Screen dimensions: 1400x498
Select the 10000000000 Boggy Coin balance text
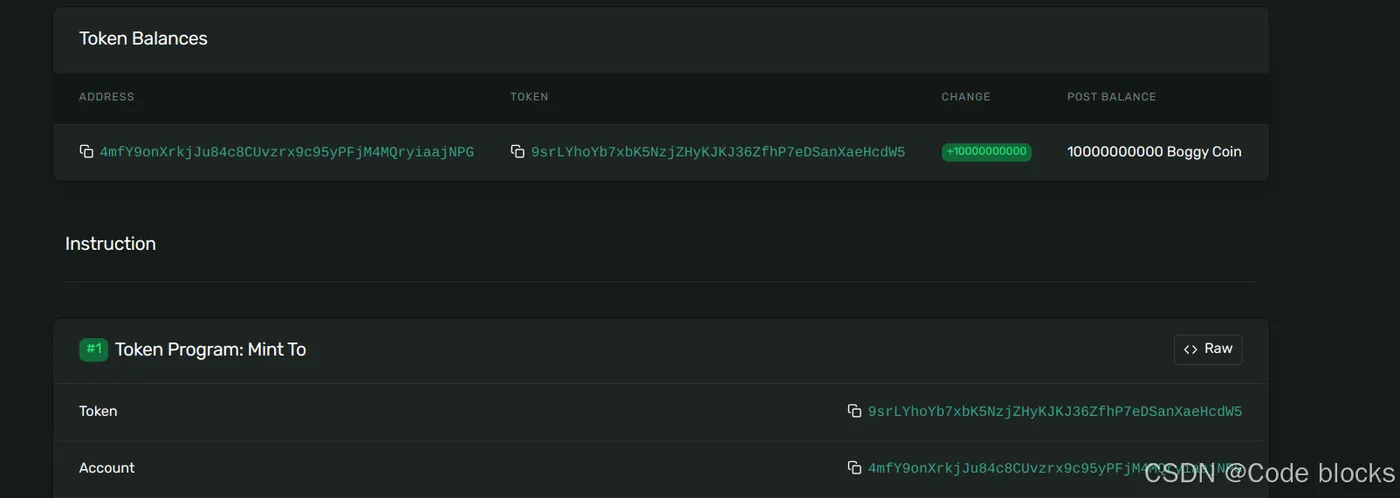point(1154,152)
